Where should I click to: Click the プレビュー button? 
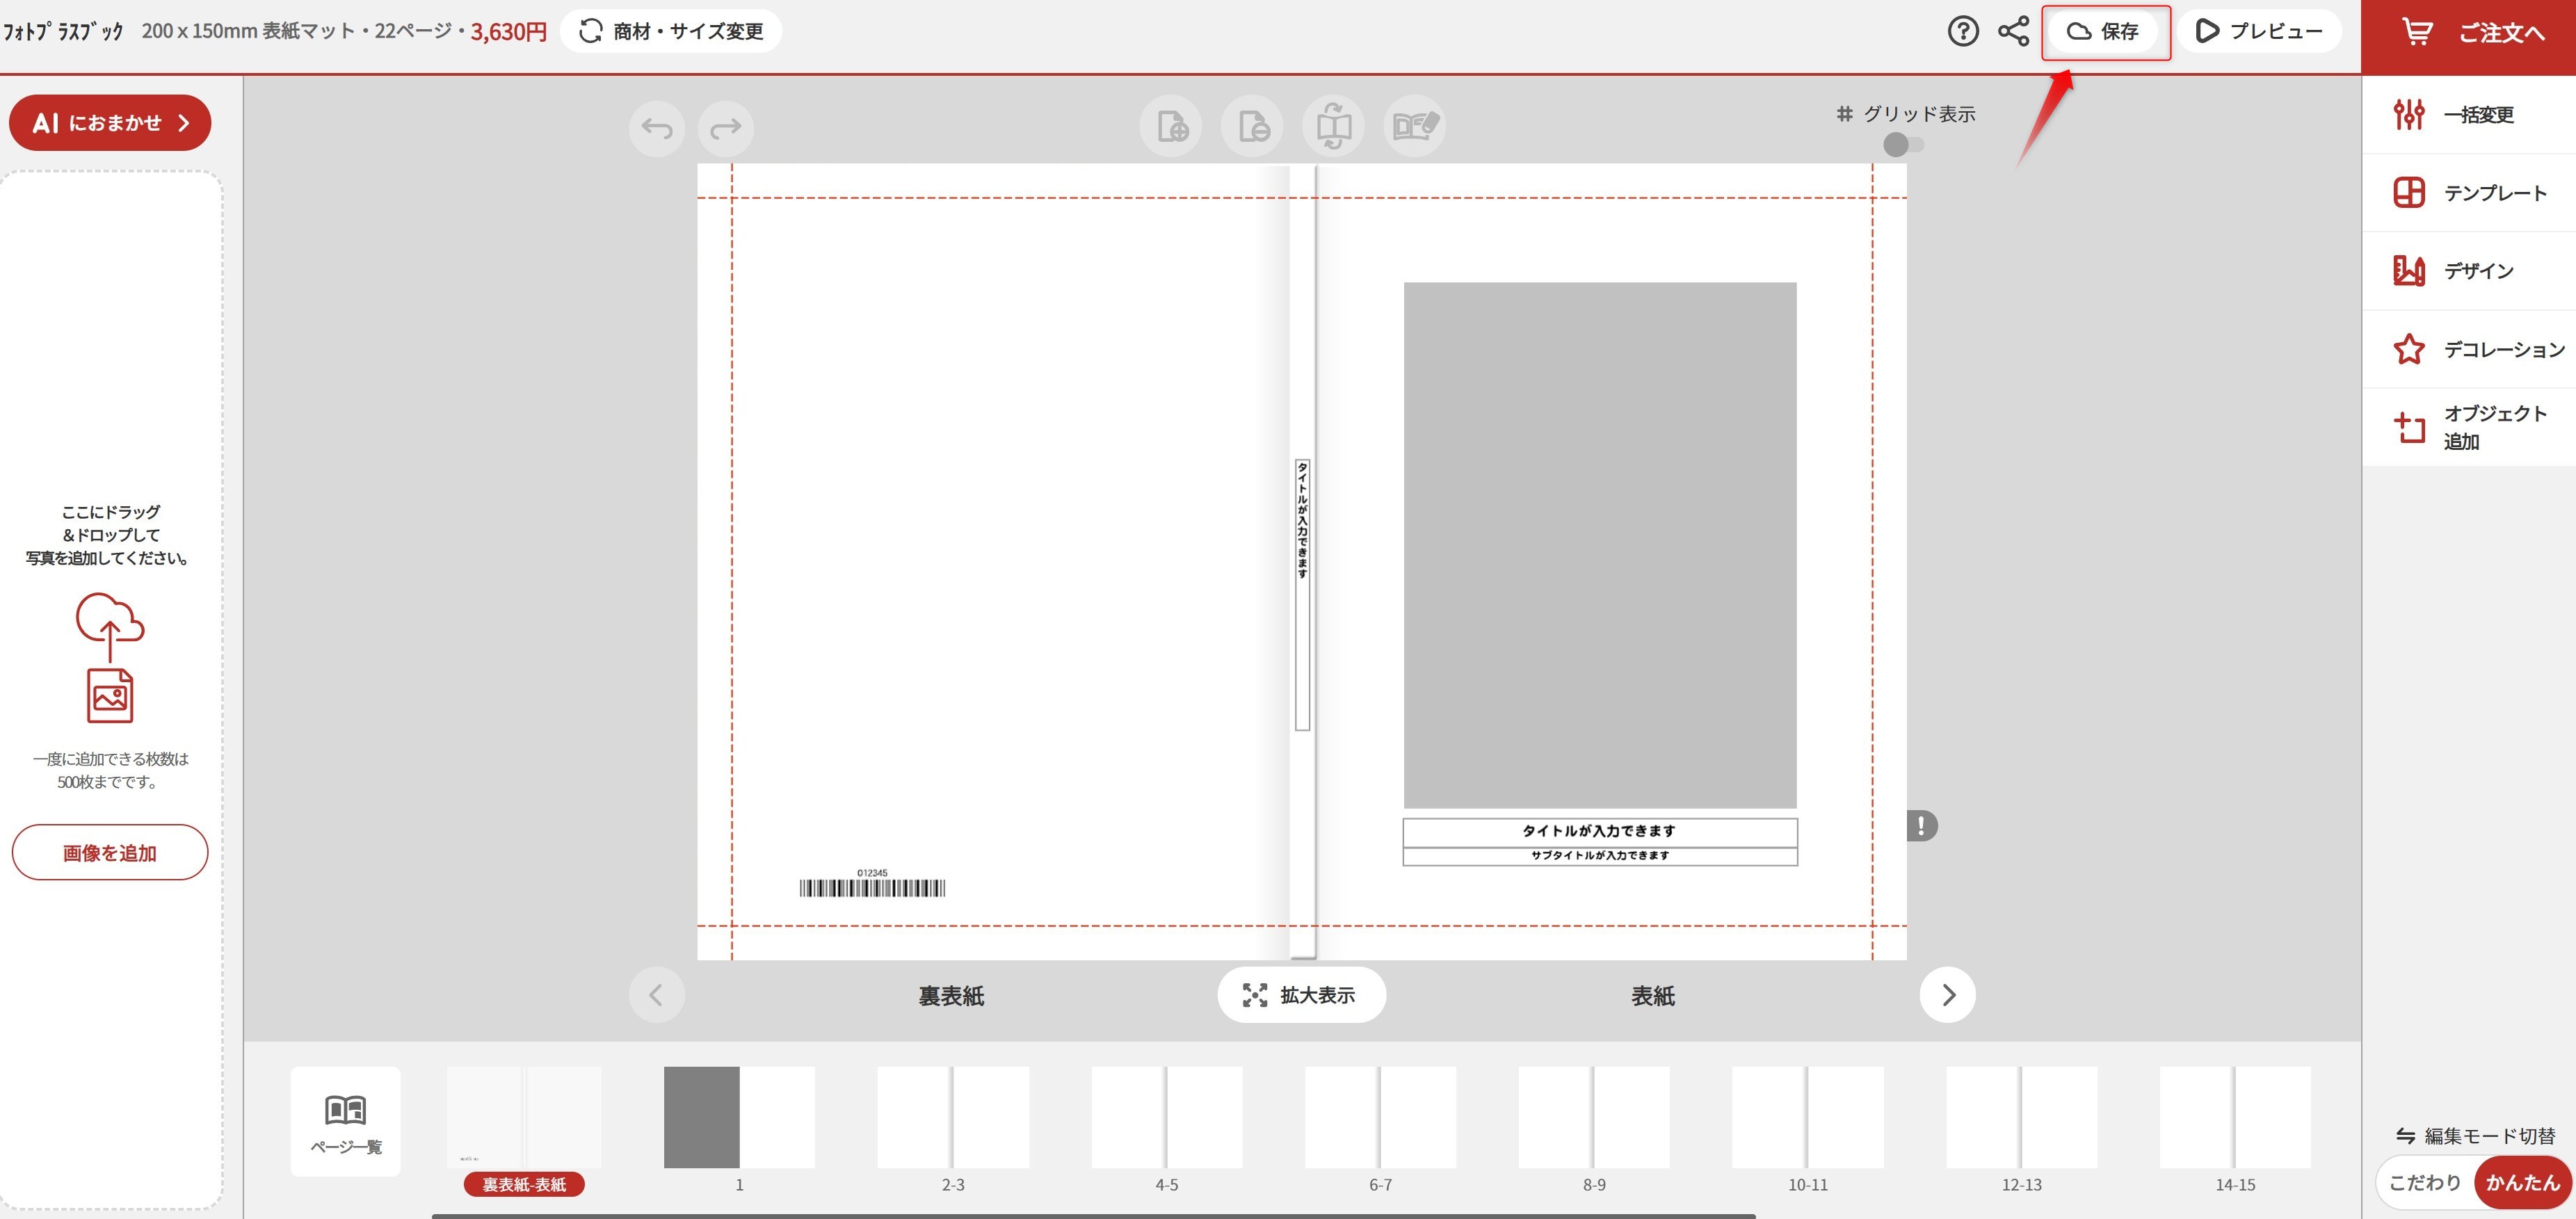(x=2259, y=31)
